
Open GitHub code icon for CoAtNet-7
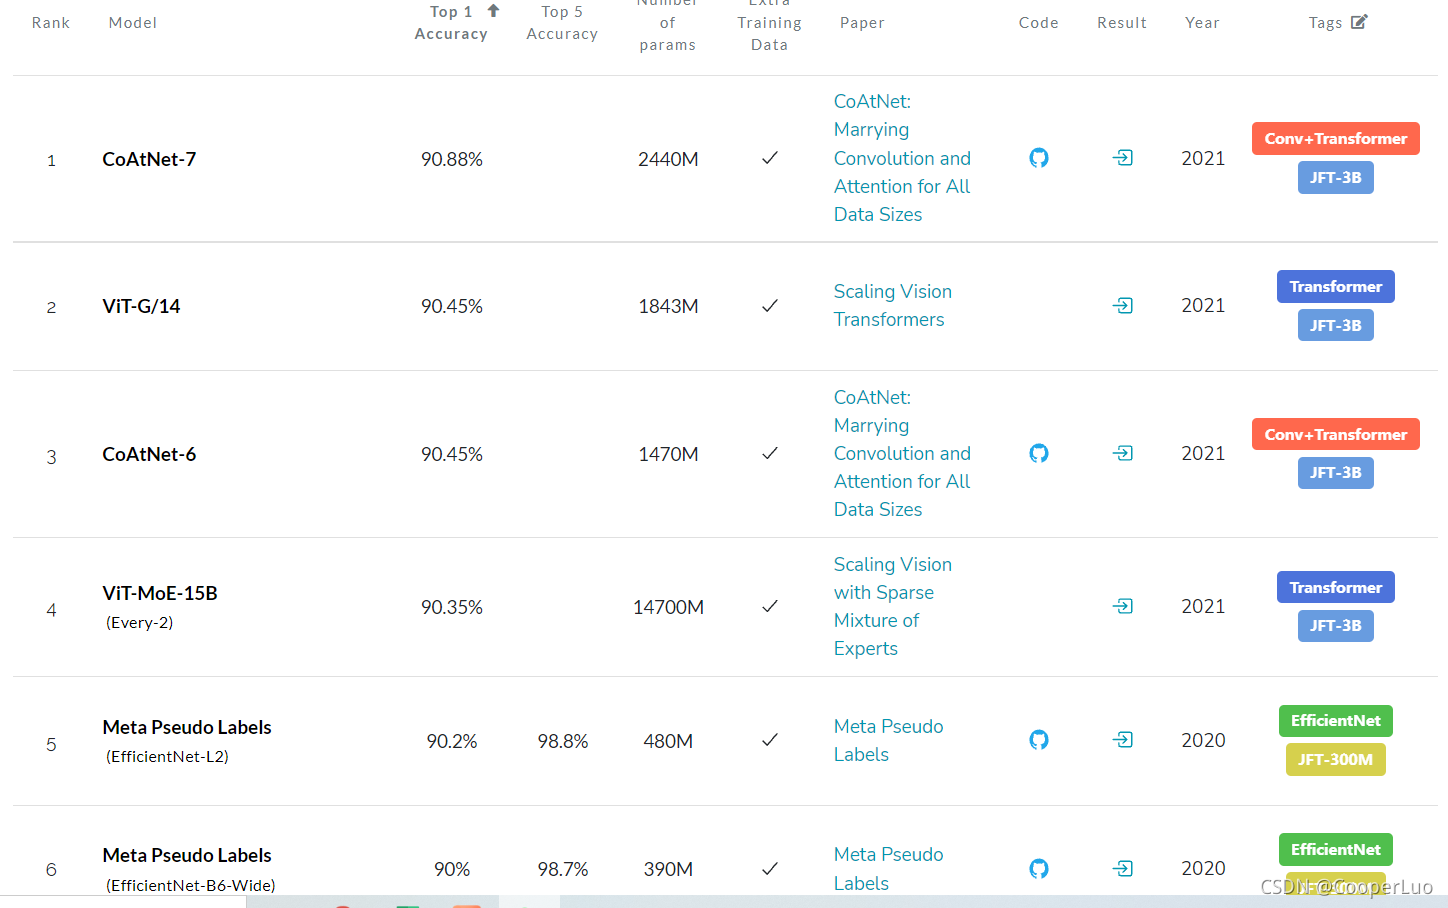[1039, 158]
